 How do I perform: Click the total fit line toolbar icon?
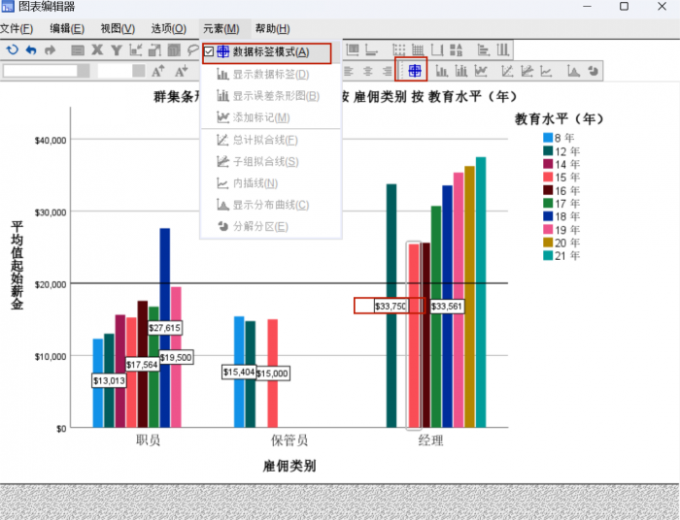tap(507, 71)
